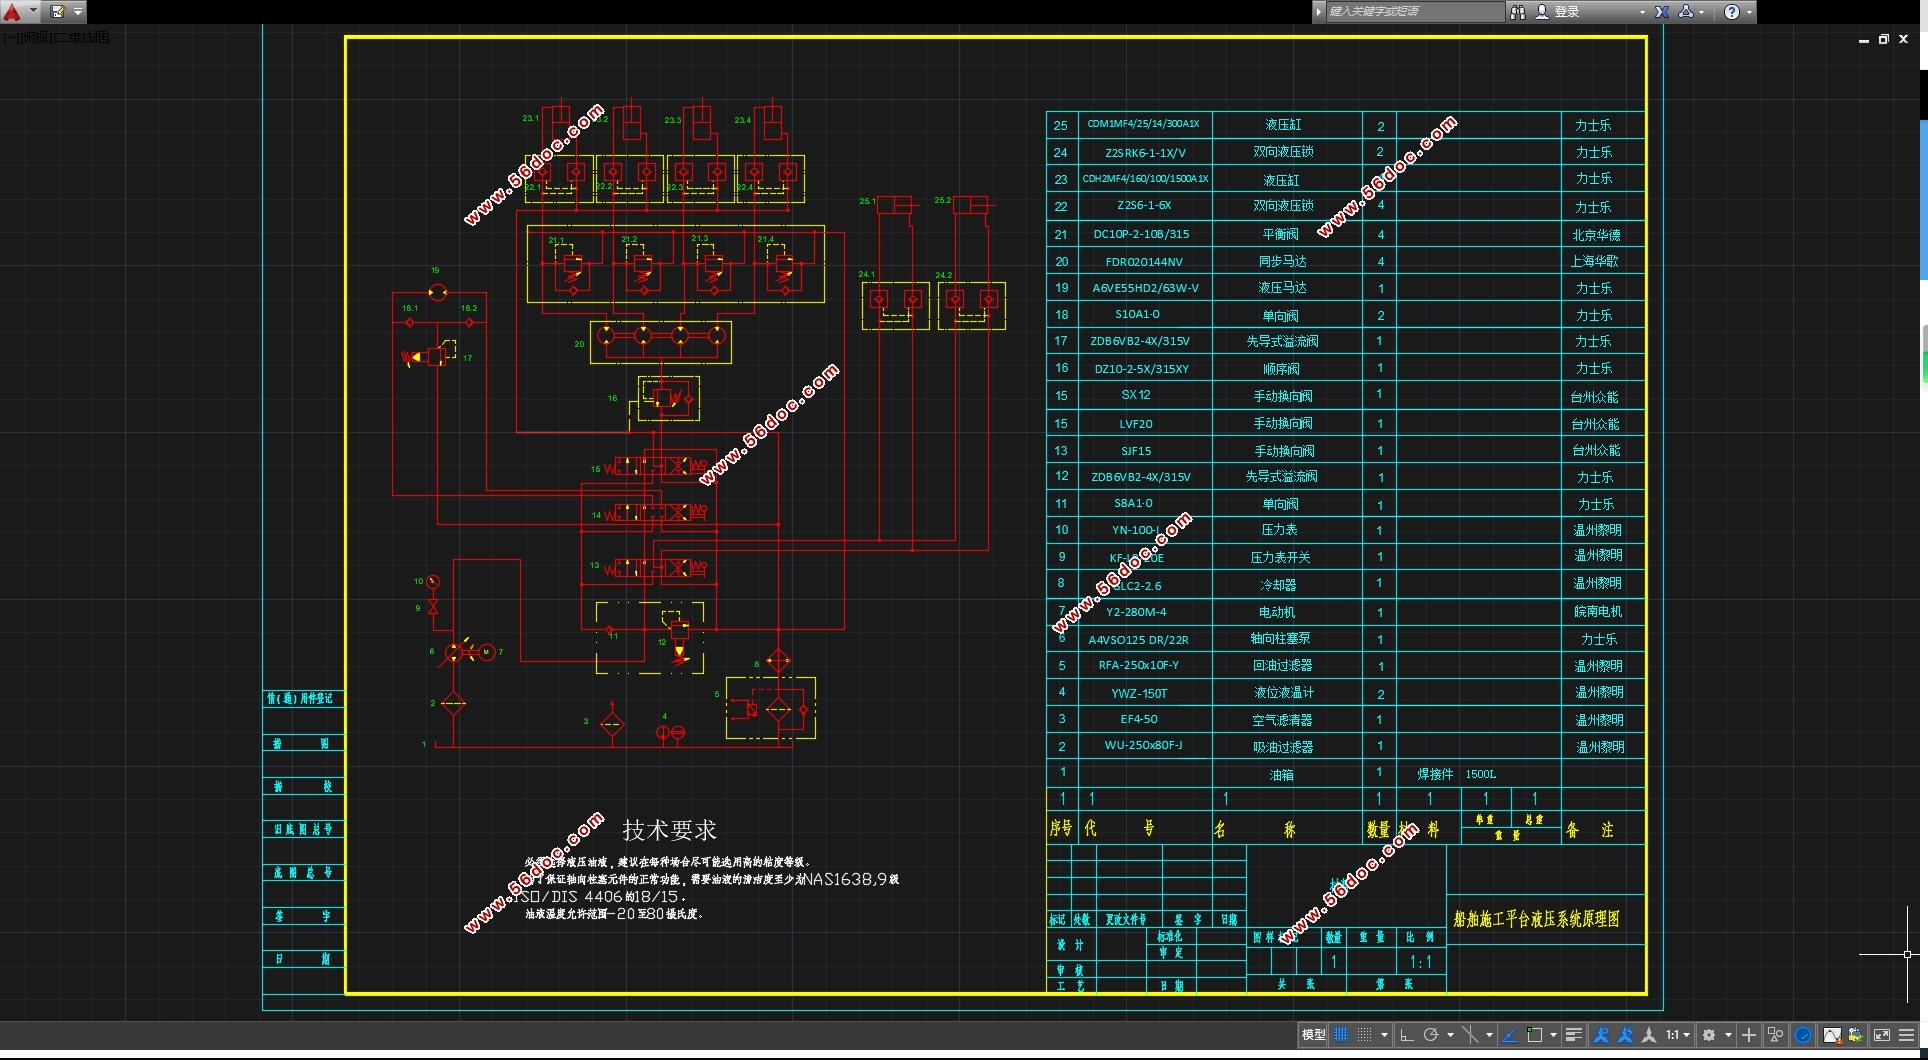Click the WU-250x80F-J part code
The height and width of the screenshot is (1060, 1928).
coord(1143,745)
